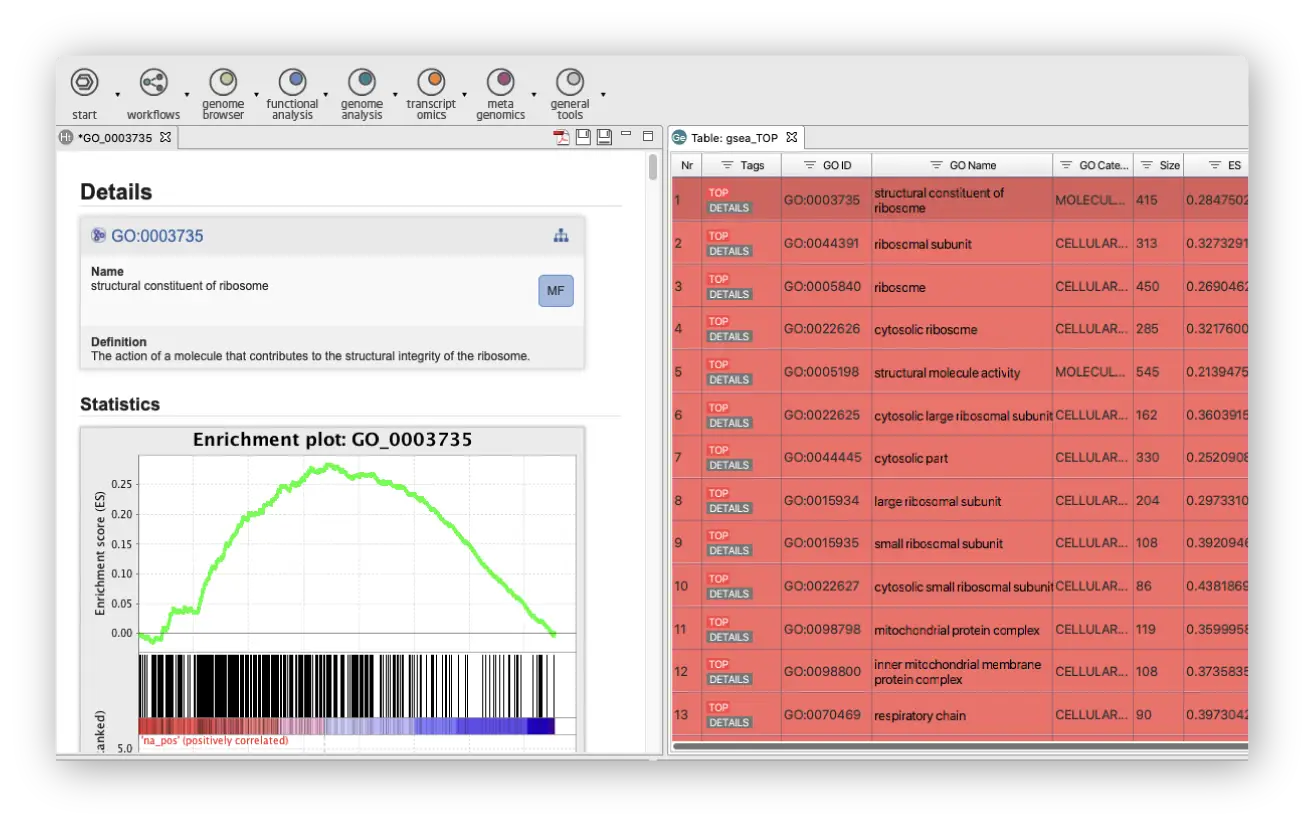Click the GO hierarchy graph icon
The image size is (1314, 826).
tap(561, 236)
